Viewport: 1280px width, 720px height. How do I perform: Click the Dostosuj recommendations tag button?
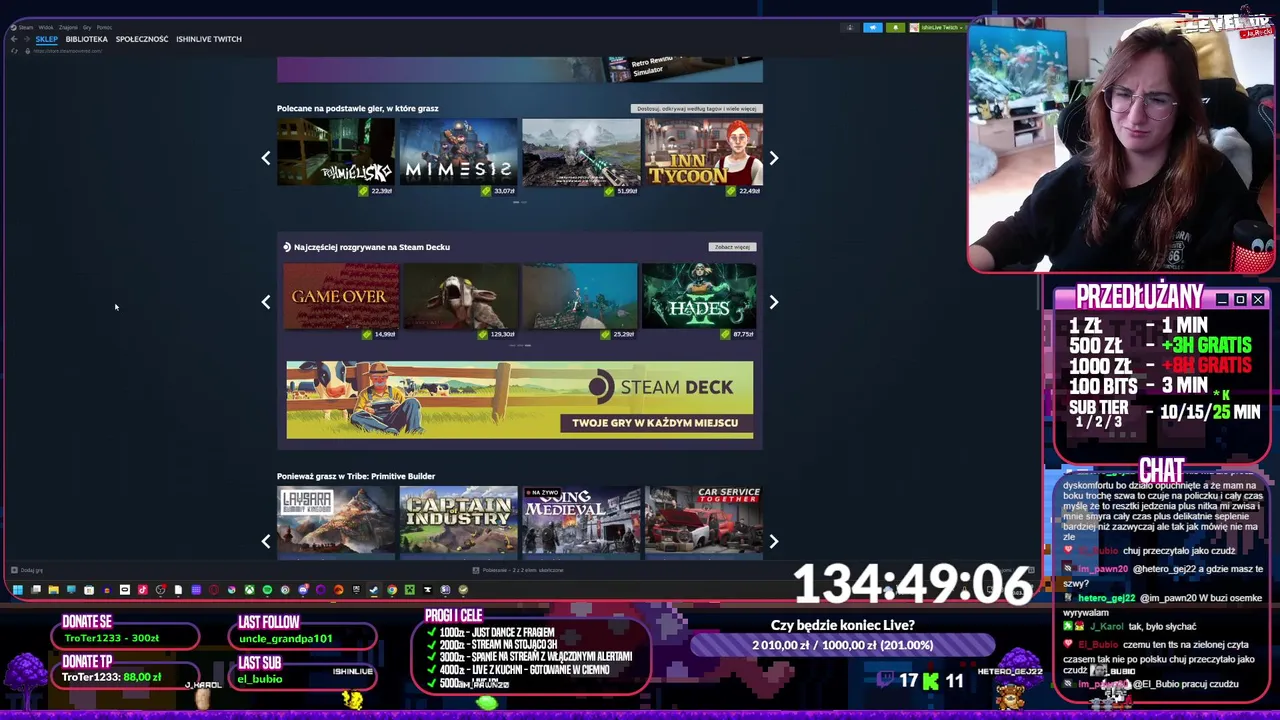pos(698,108)
